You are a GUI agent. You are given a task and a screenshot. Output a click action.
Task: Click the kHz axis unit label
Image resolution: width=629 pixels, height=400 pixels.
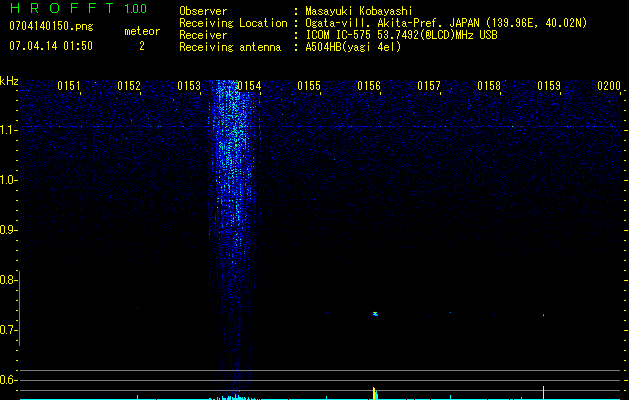pos(9,81)
